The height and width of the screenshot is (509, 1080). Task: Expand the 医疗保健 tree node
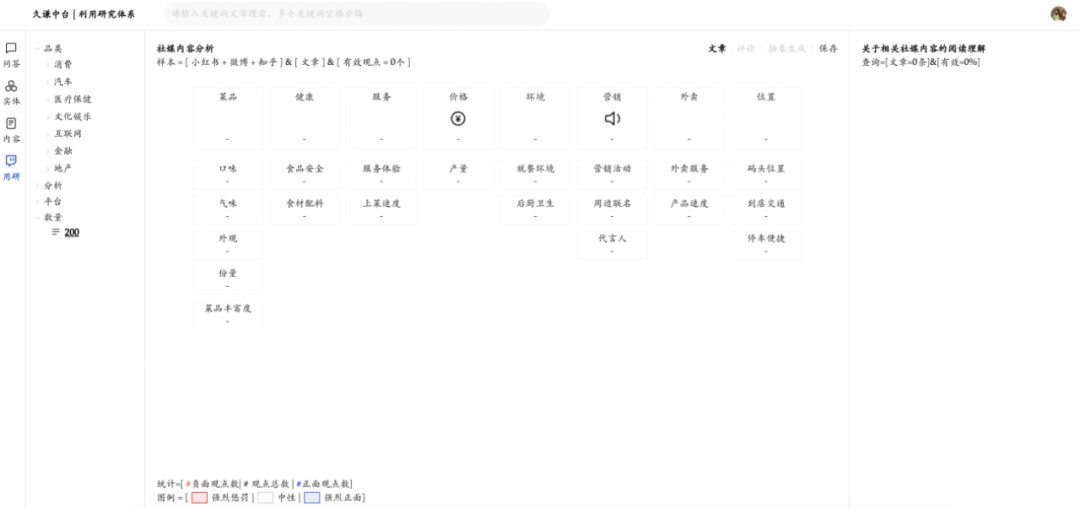tap(48, 99)
